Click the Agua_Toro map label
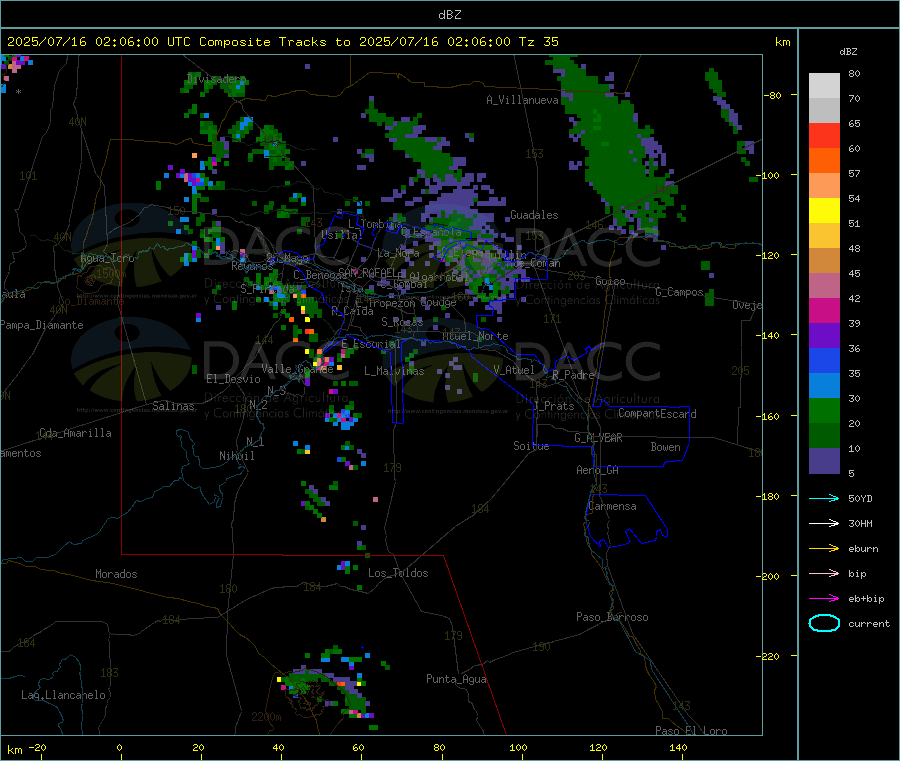This screenshot has width=900, height=761. point(107,258)
